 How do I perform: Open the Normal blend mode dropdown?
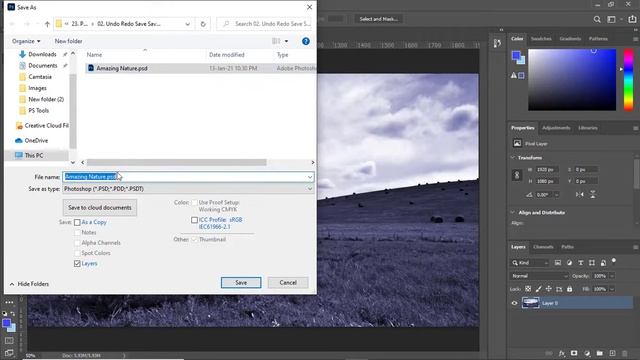point(539,276)
